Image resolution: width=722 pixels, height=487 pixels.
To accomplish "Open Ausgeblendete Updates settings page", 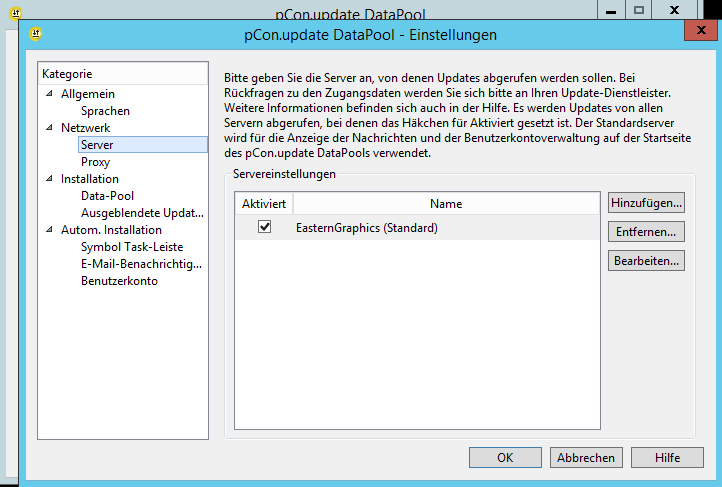I will click(142, 213).
